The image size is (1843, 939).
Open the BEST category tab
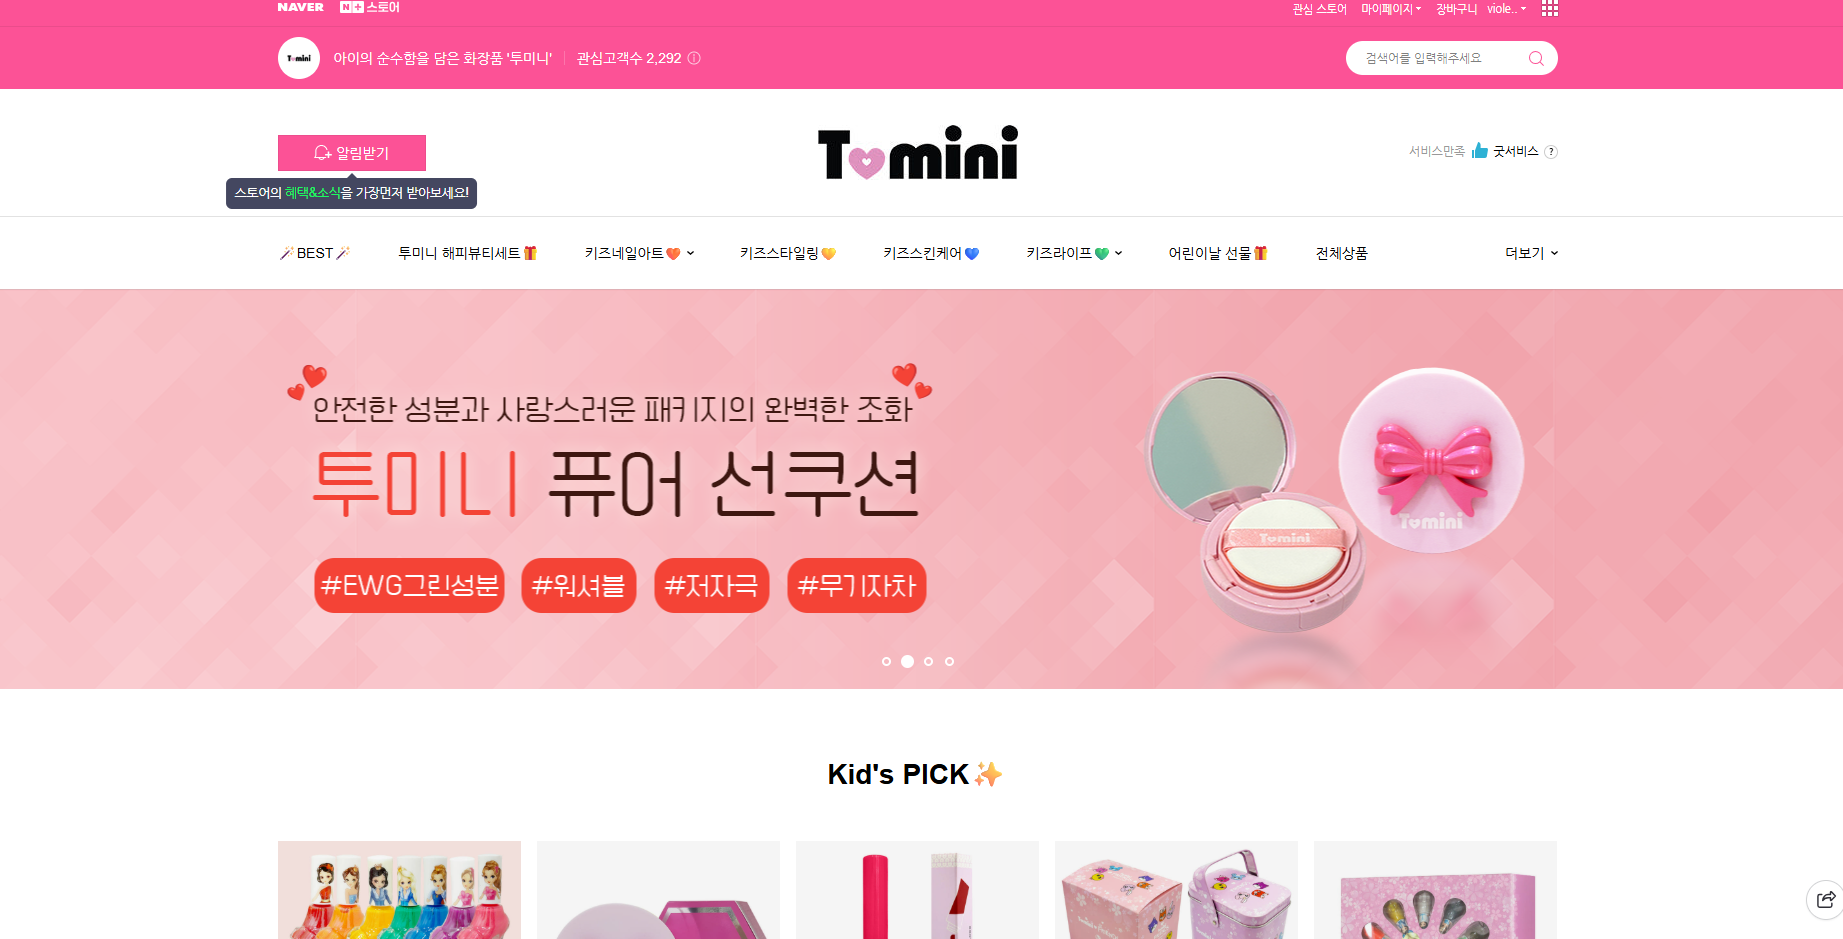coord(315,253)
